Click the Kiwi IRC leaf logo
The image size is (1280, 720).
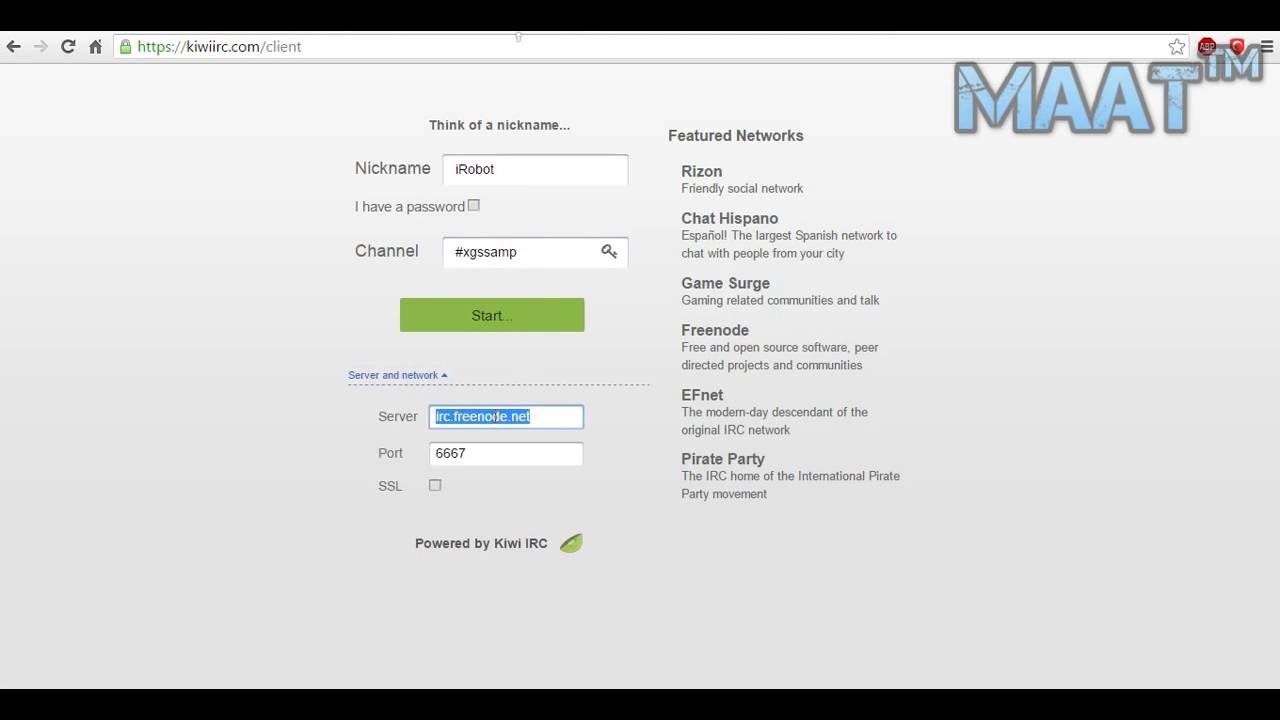pos(571,543)
